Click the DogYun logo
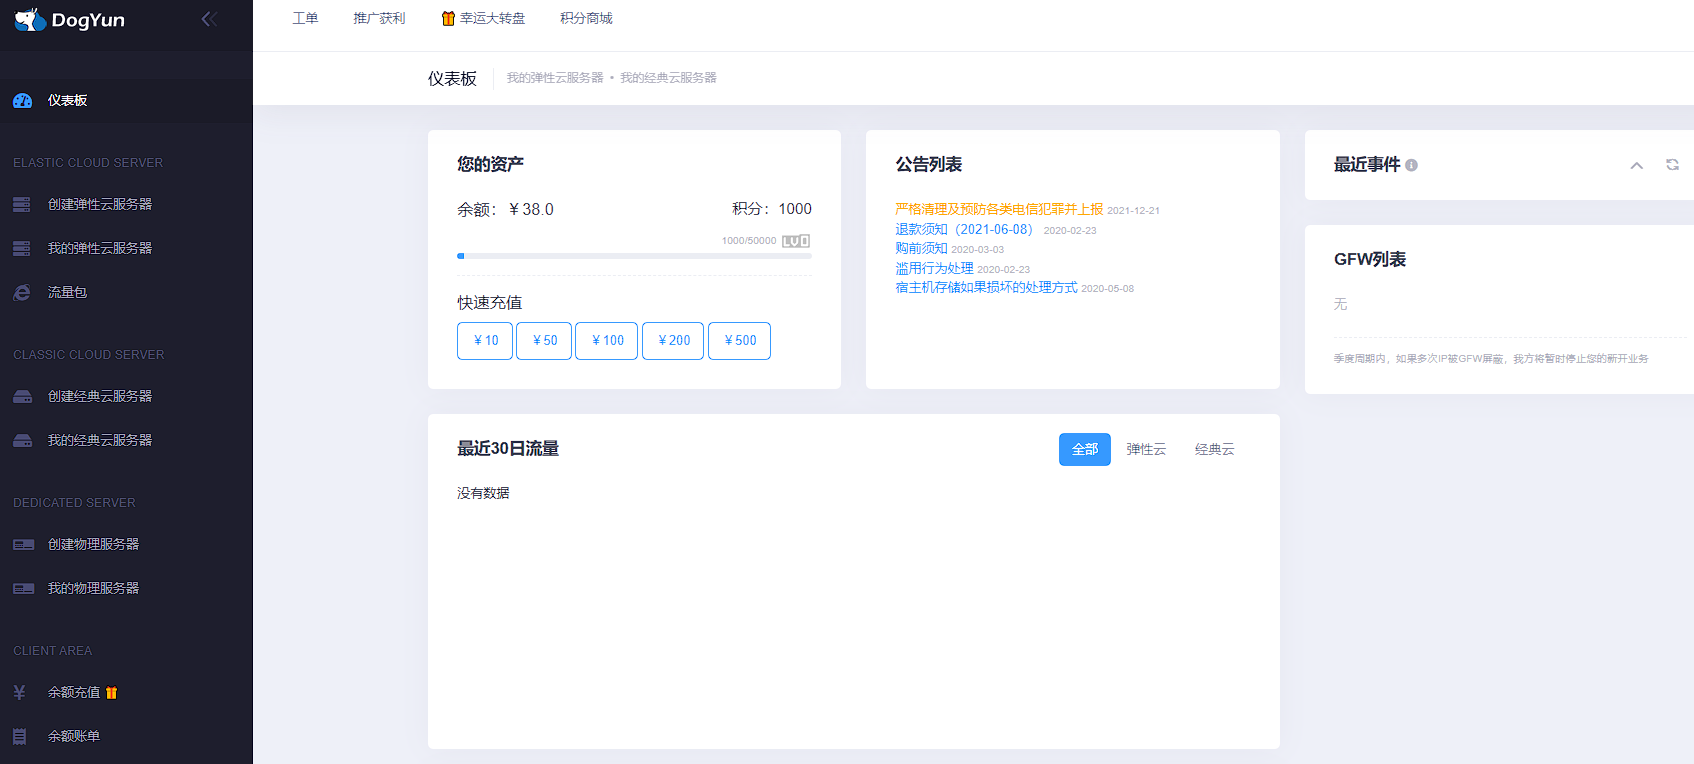 pos(70,20)
